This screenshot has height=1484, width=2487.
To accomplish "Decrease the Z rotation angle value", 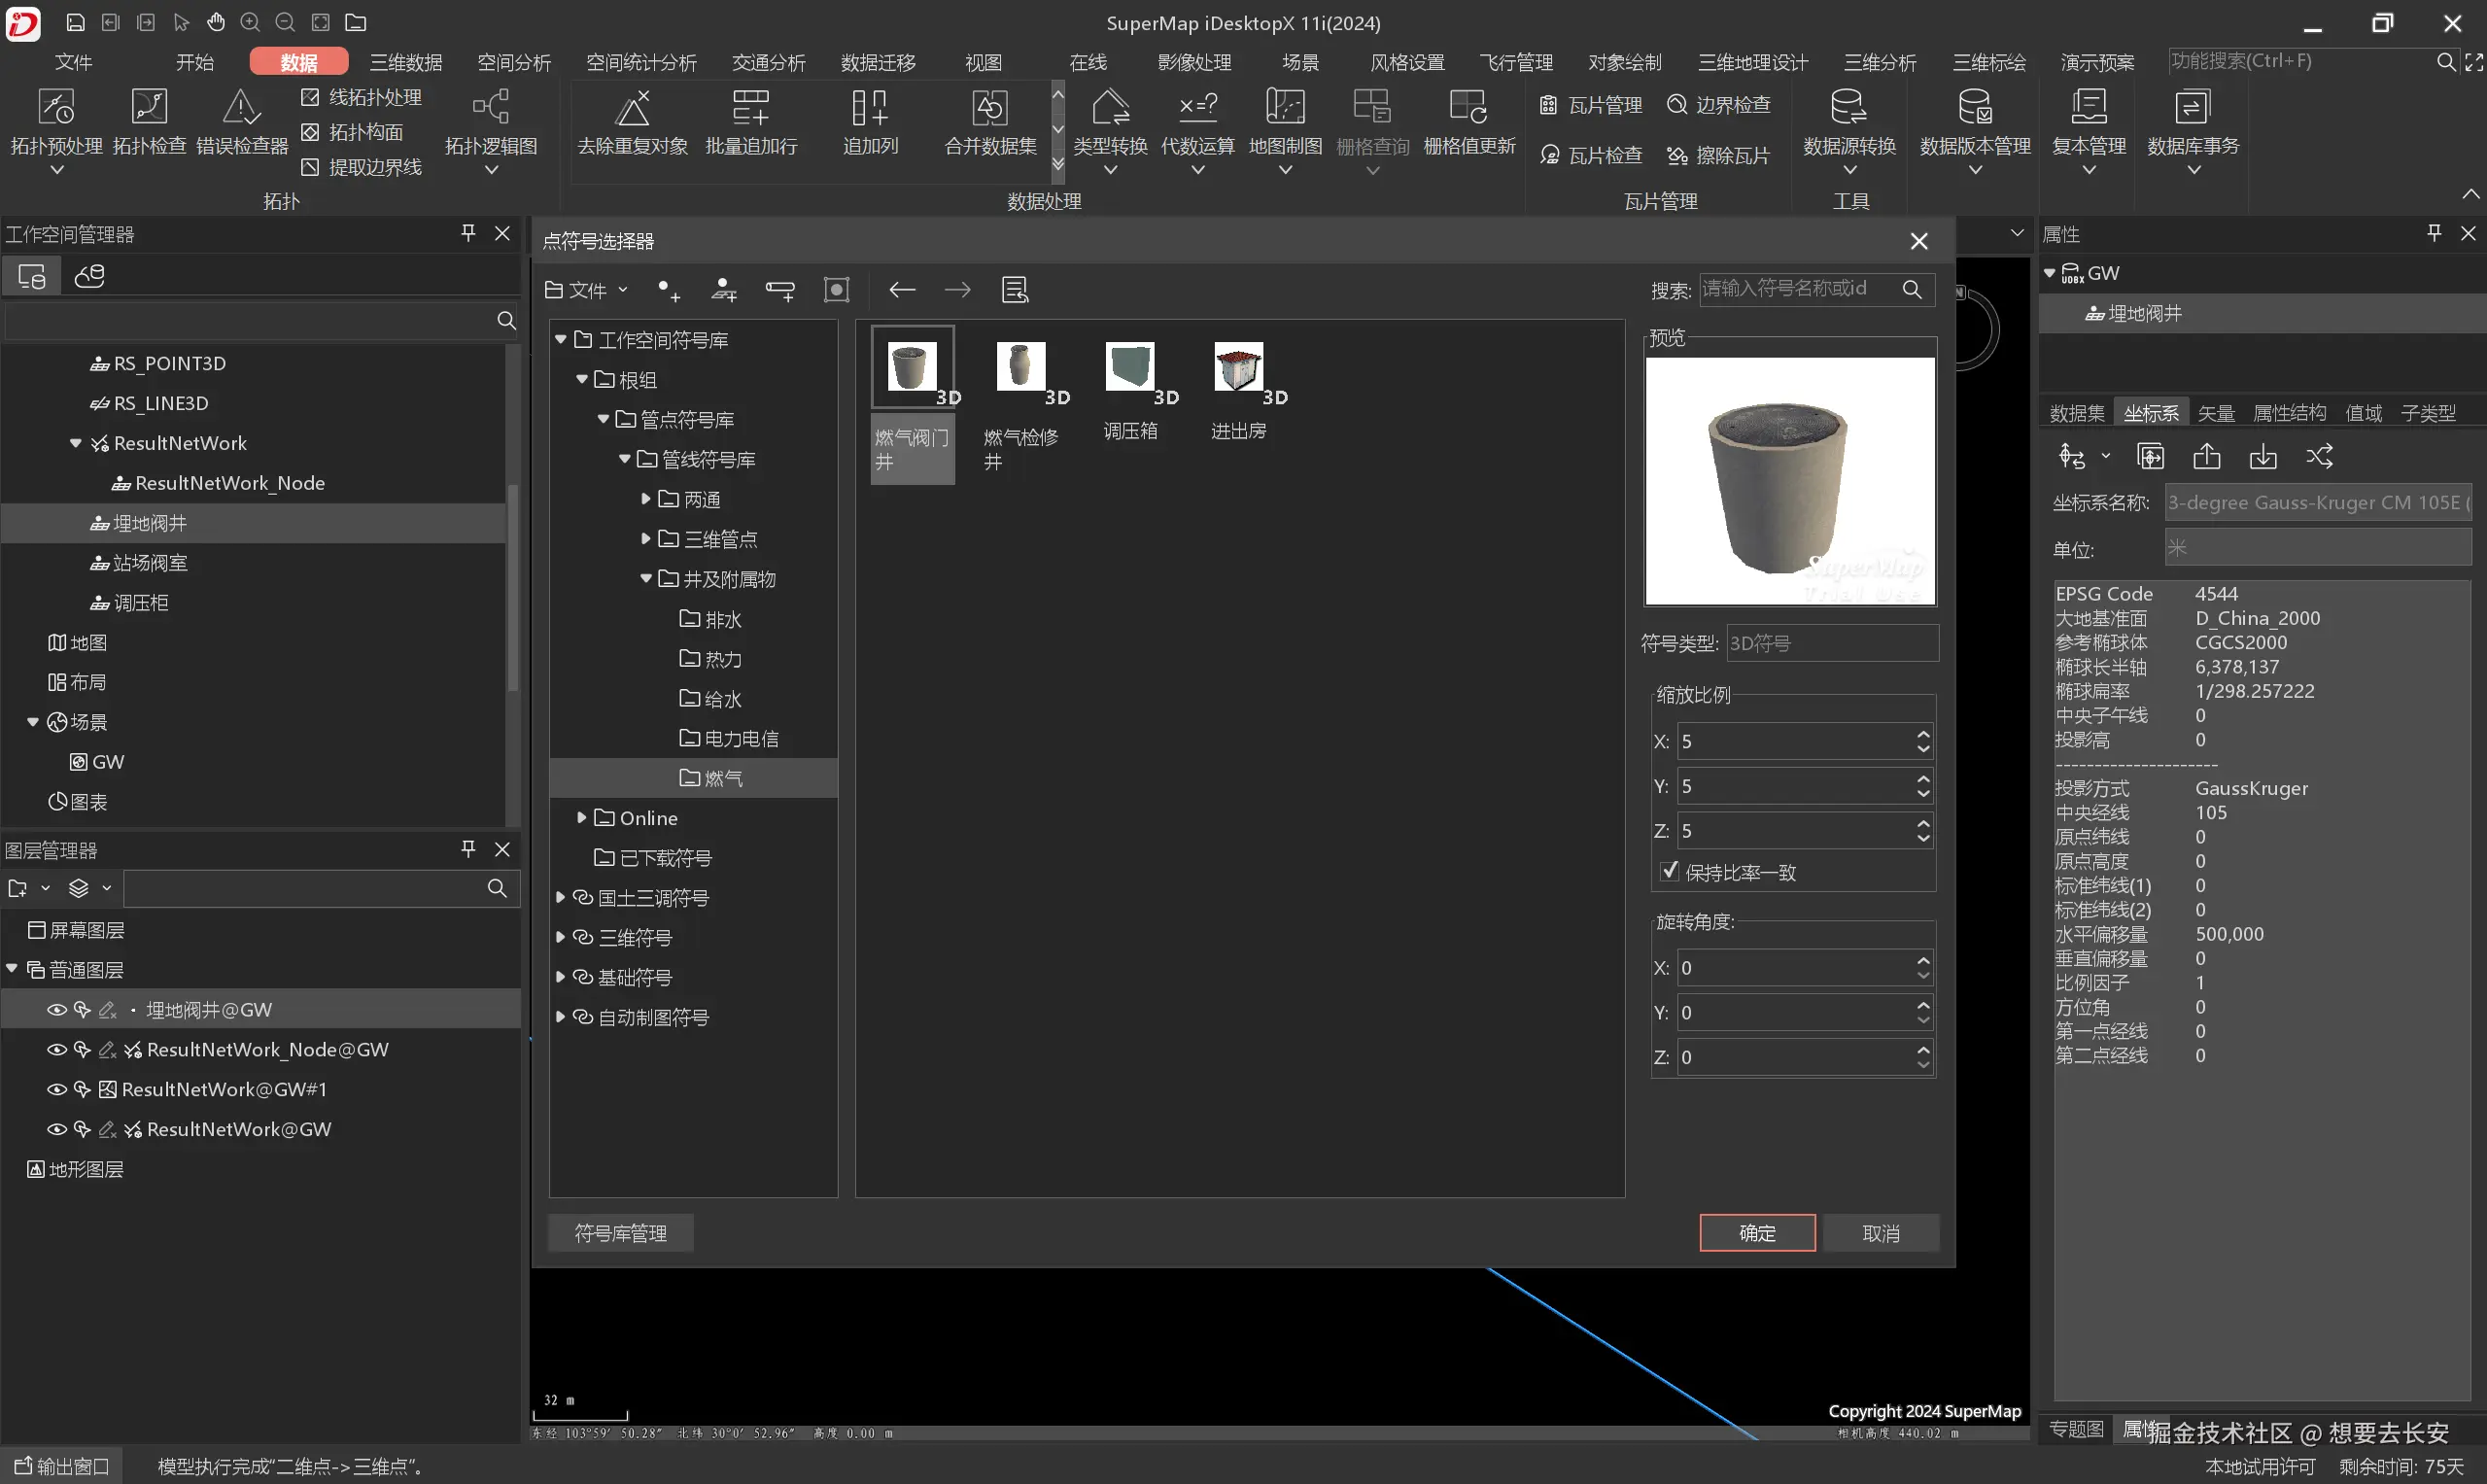I will [x=1923, y=1065].
